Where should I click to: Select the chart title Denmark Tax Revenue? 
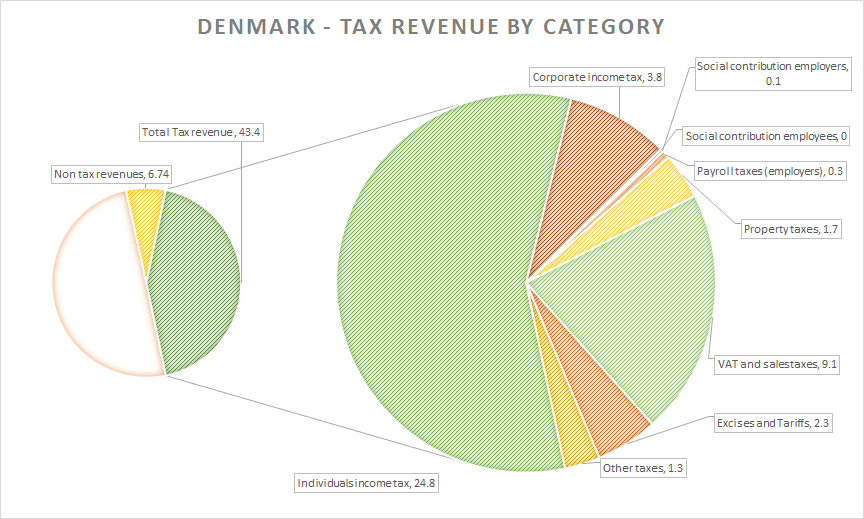click(x=431, y=27)
